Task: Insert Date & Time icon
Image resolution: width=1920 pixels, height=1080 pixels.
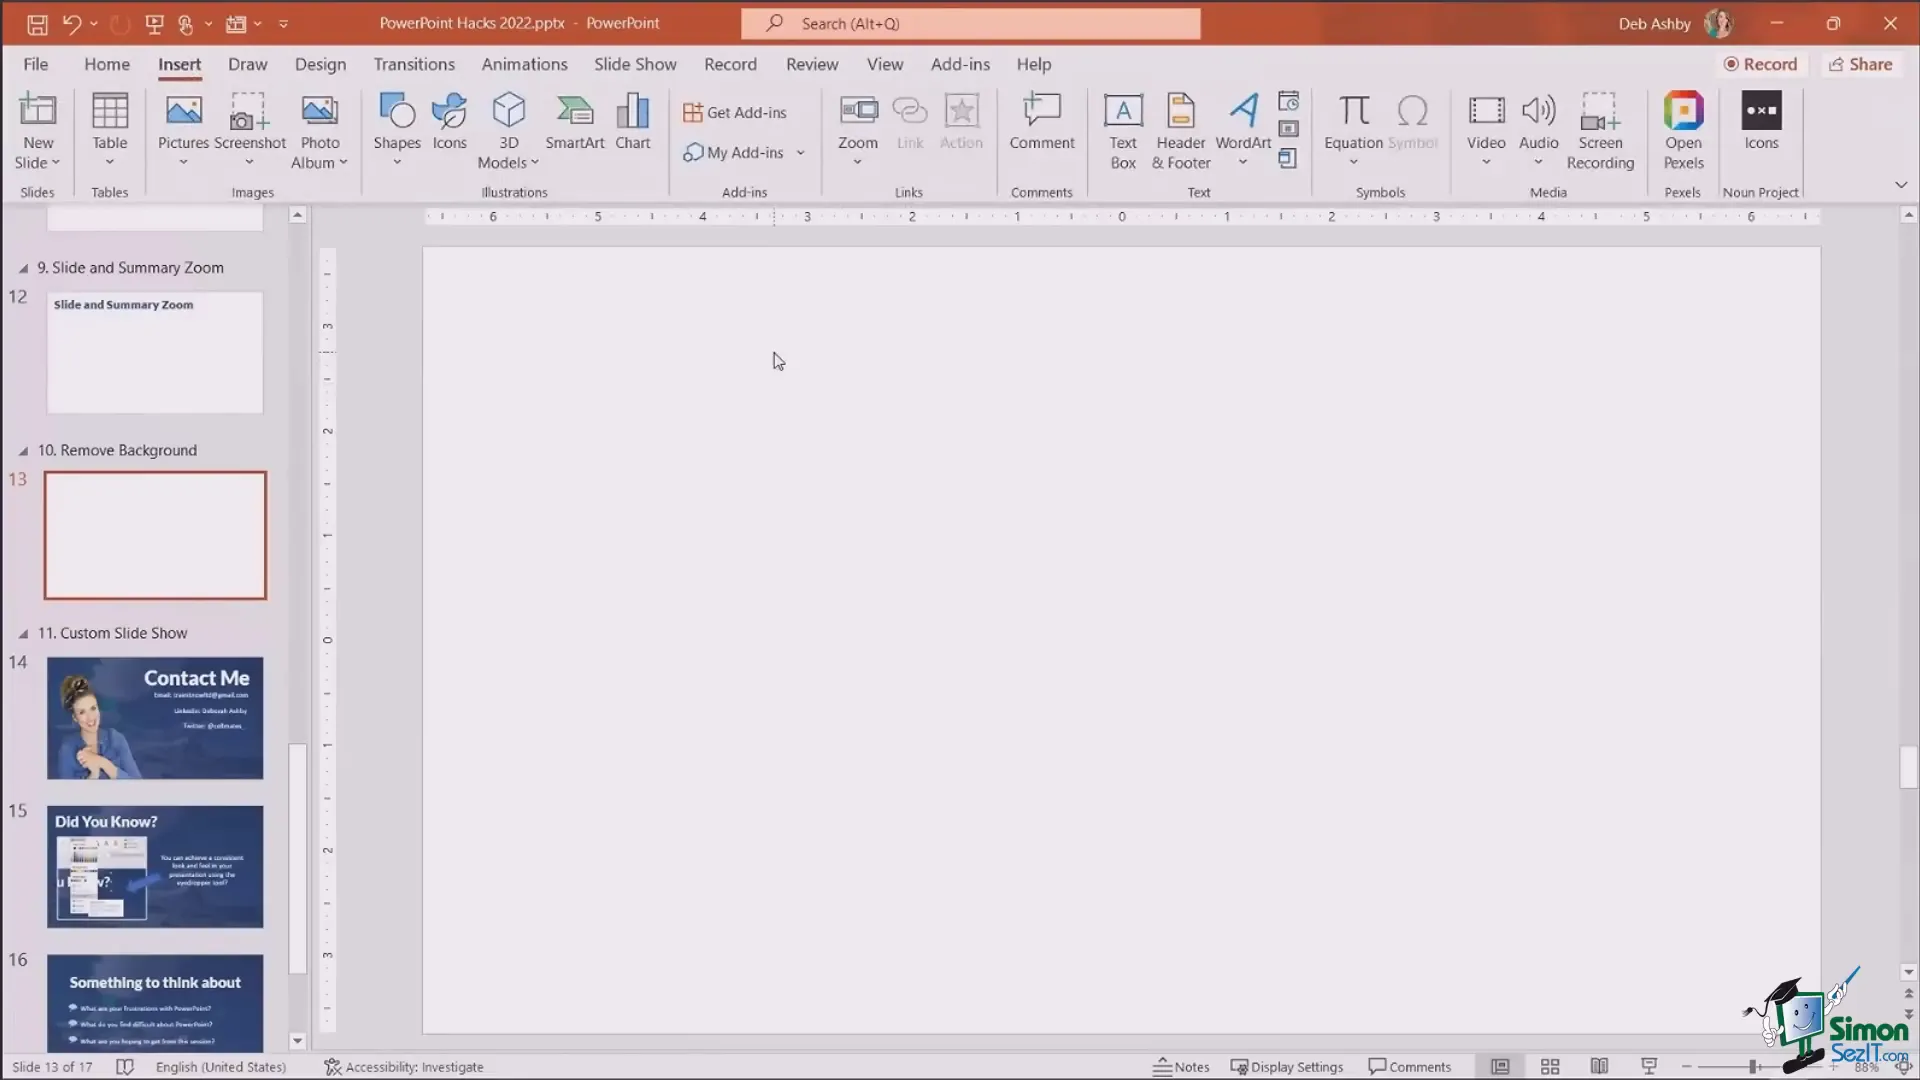Action: 1289,101
